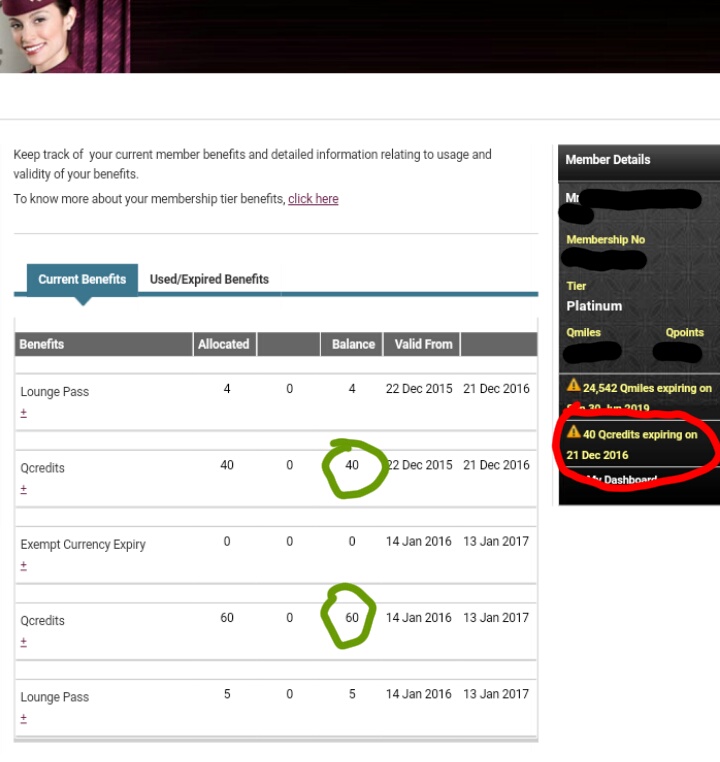Click the Allocated column header

[224, 344]
